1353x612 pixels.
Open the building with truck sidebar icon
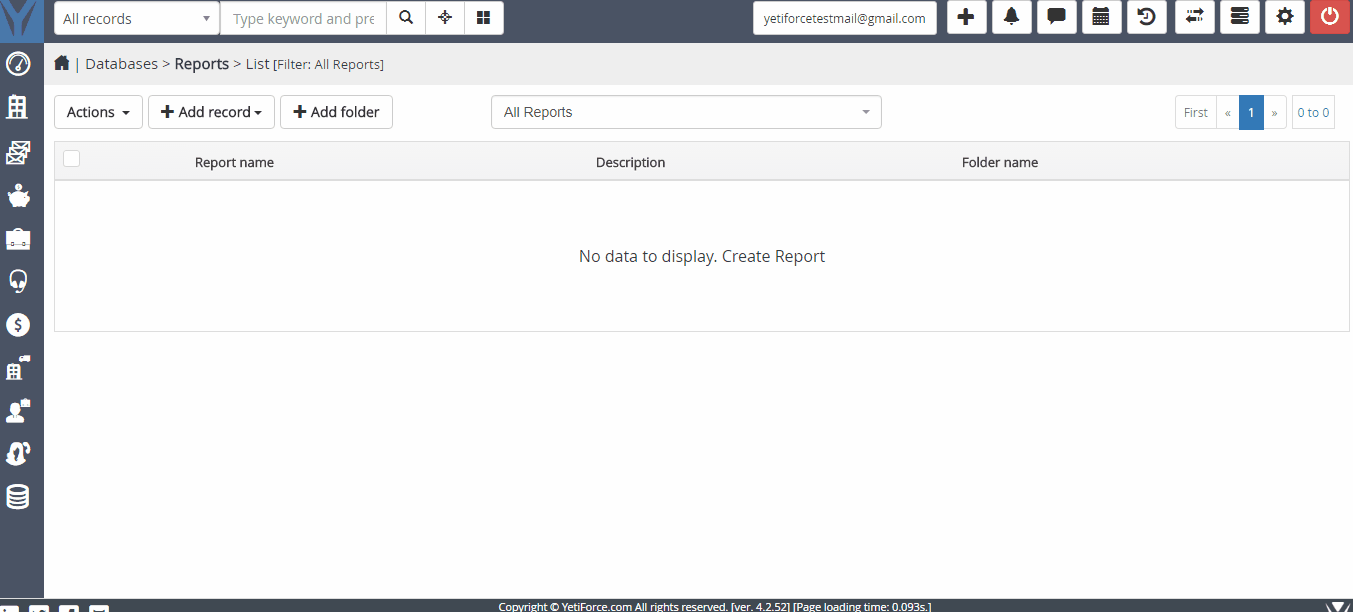[x=18, y=368]
